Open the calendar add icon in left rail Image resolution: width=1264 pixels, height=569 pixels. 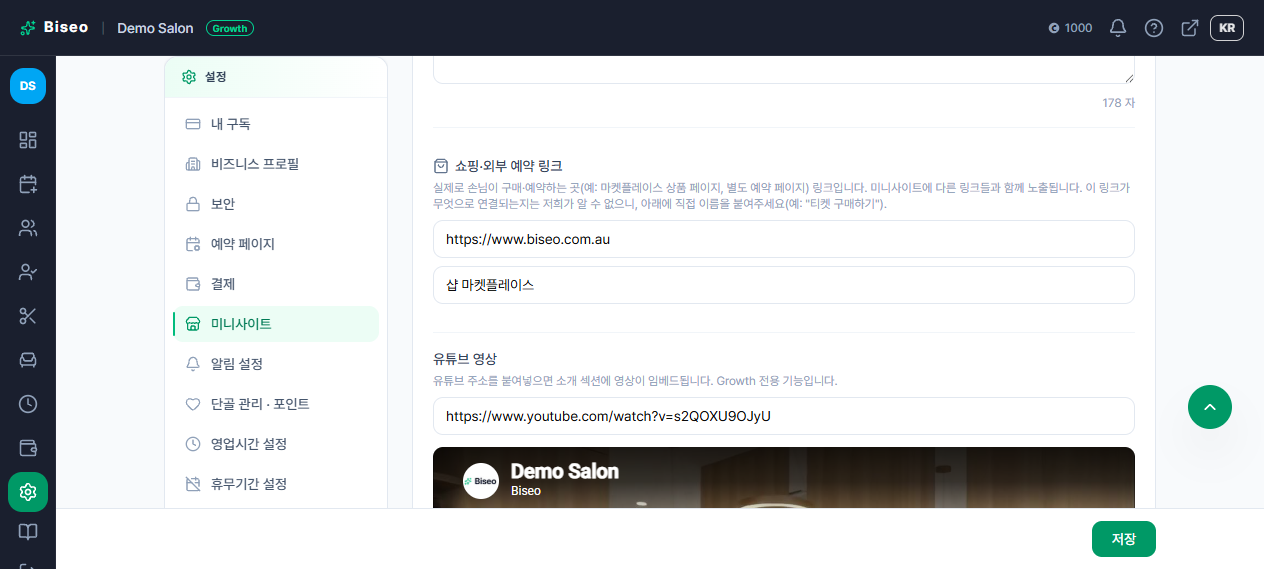tap(28, 184)
